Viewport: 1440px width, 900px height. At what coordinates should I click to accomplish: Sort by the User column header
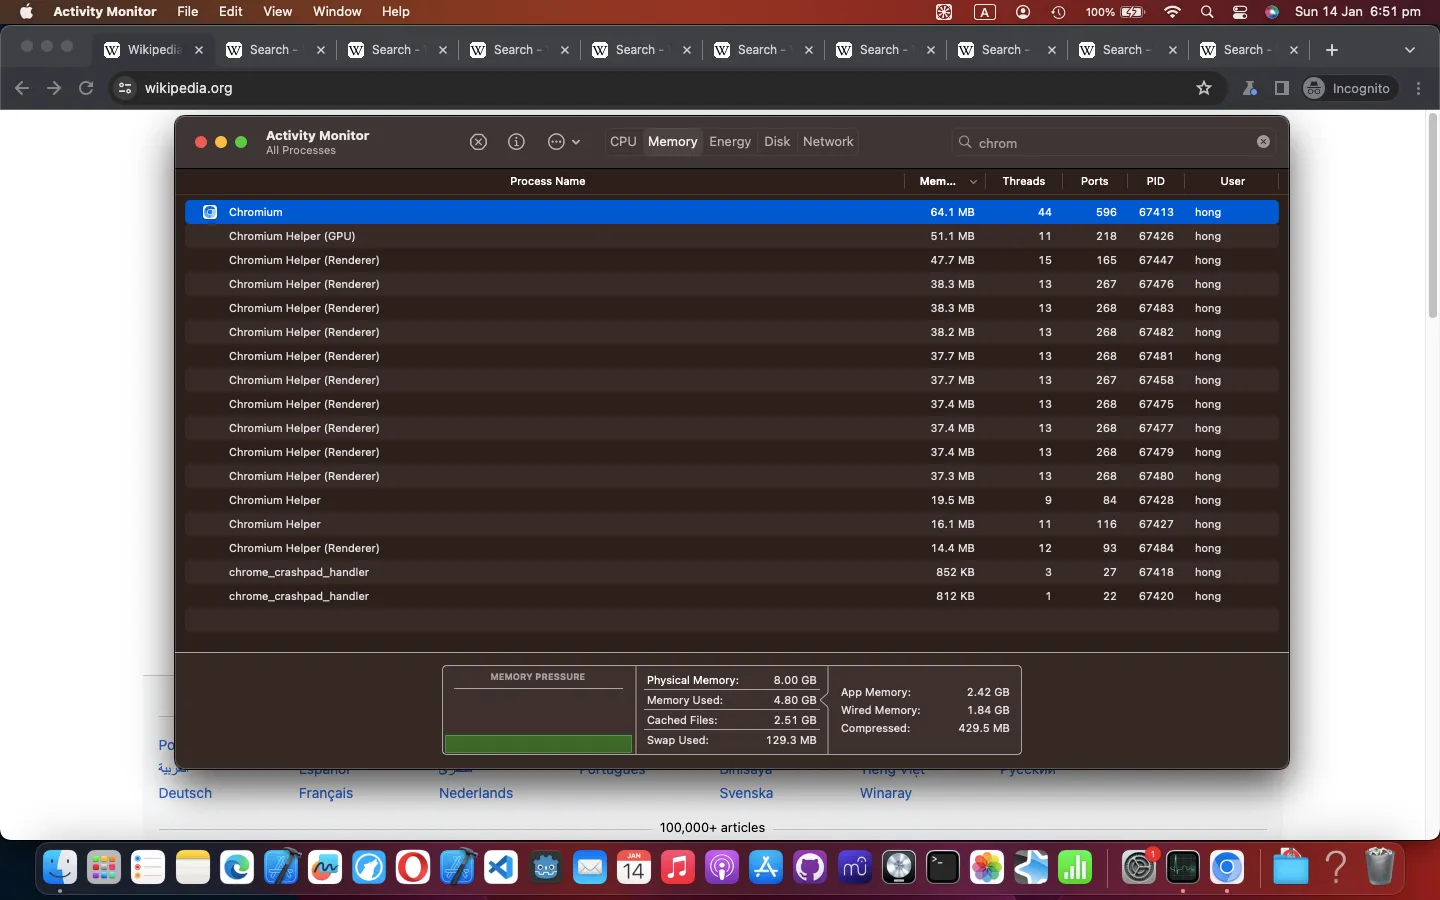[x=1232, y=181]
